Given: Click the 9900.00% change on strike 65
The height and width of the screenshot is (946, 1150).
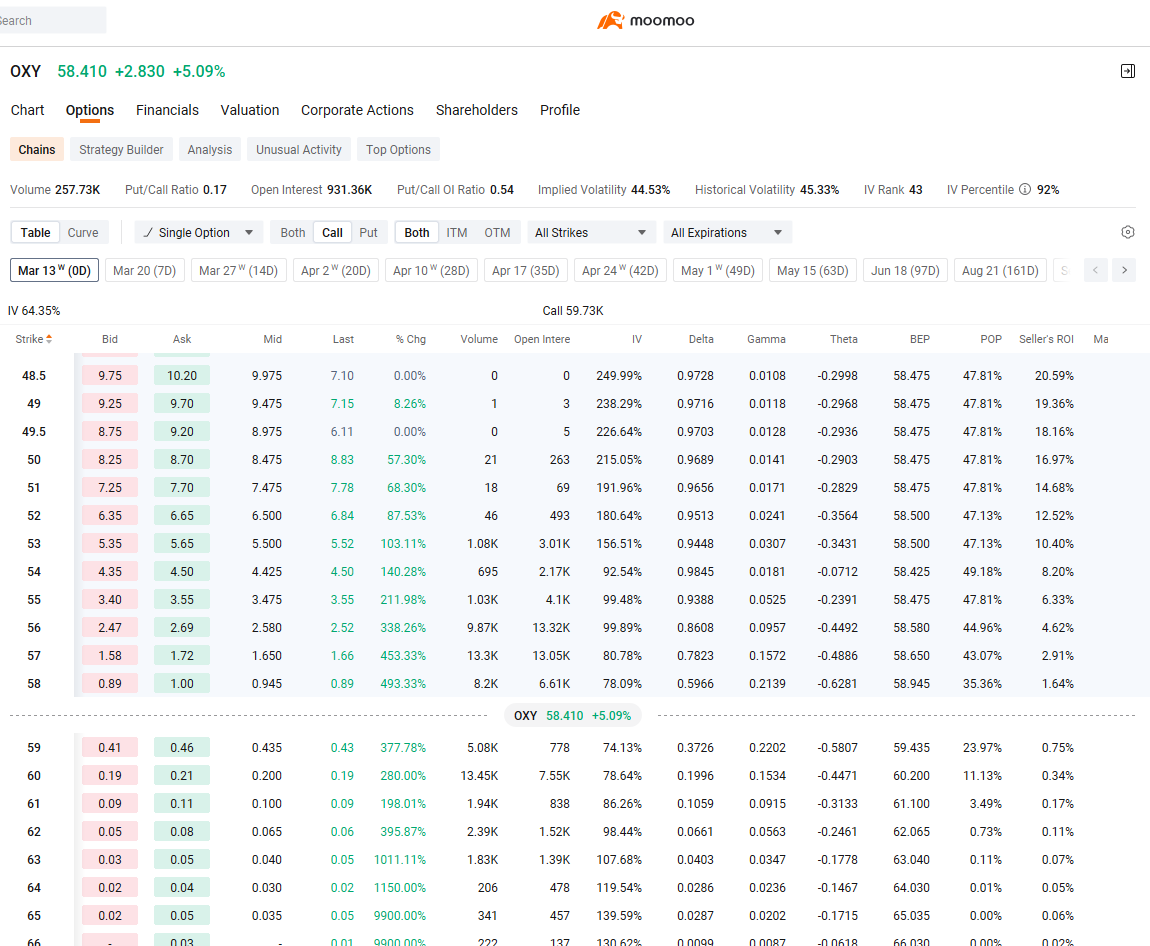Looking at the screenshot, I should click(400, 915).
